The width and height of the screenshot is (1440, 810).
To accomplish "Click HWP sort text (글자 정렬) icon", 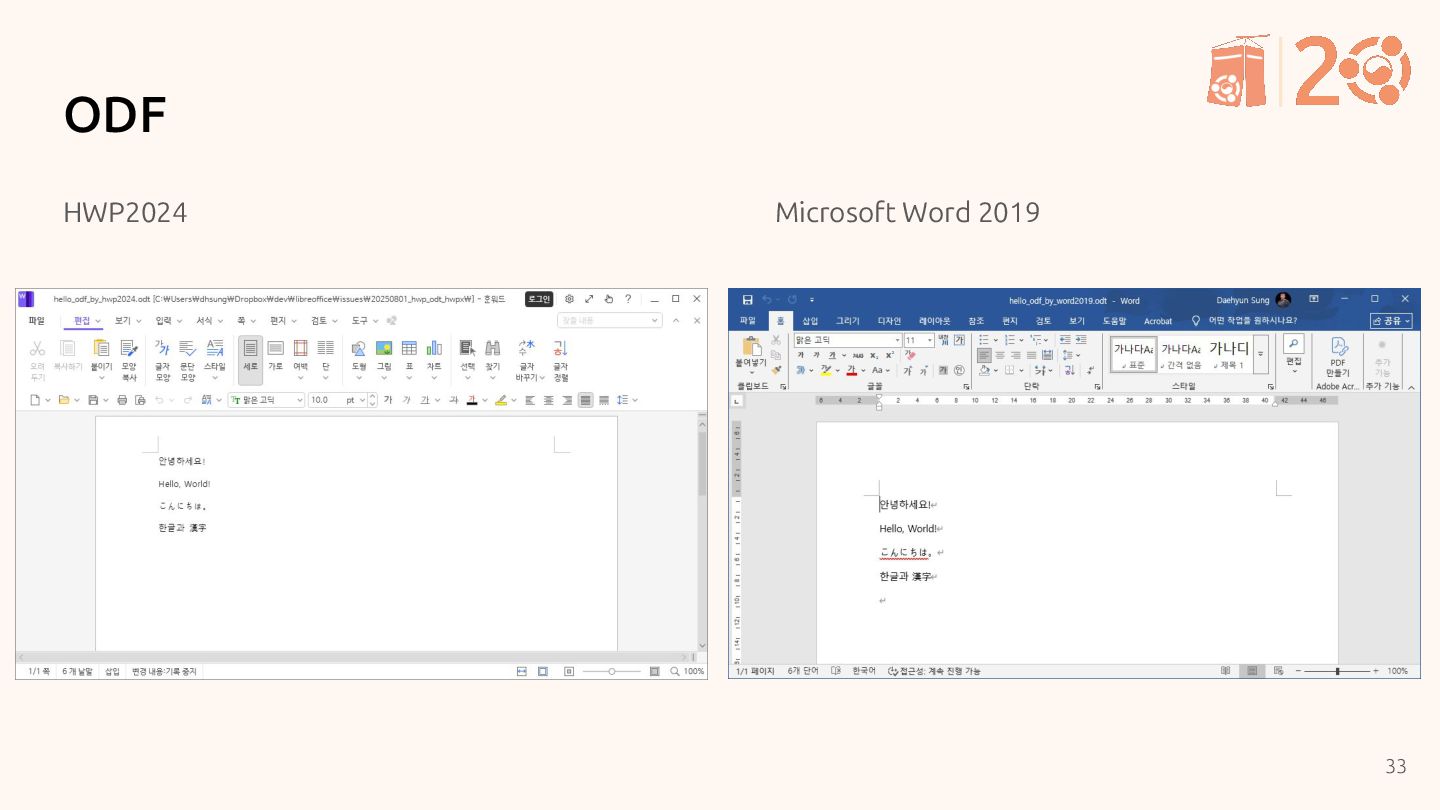I will [x=560, y=348].
